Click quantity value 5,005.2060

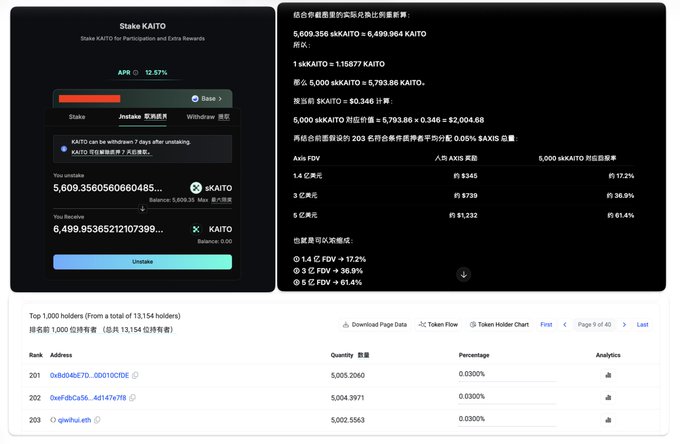tap(348, 375)
